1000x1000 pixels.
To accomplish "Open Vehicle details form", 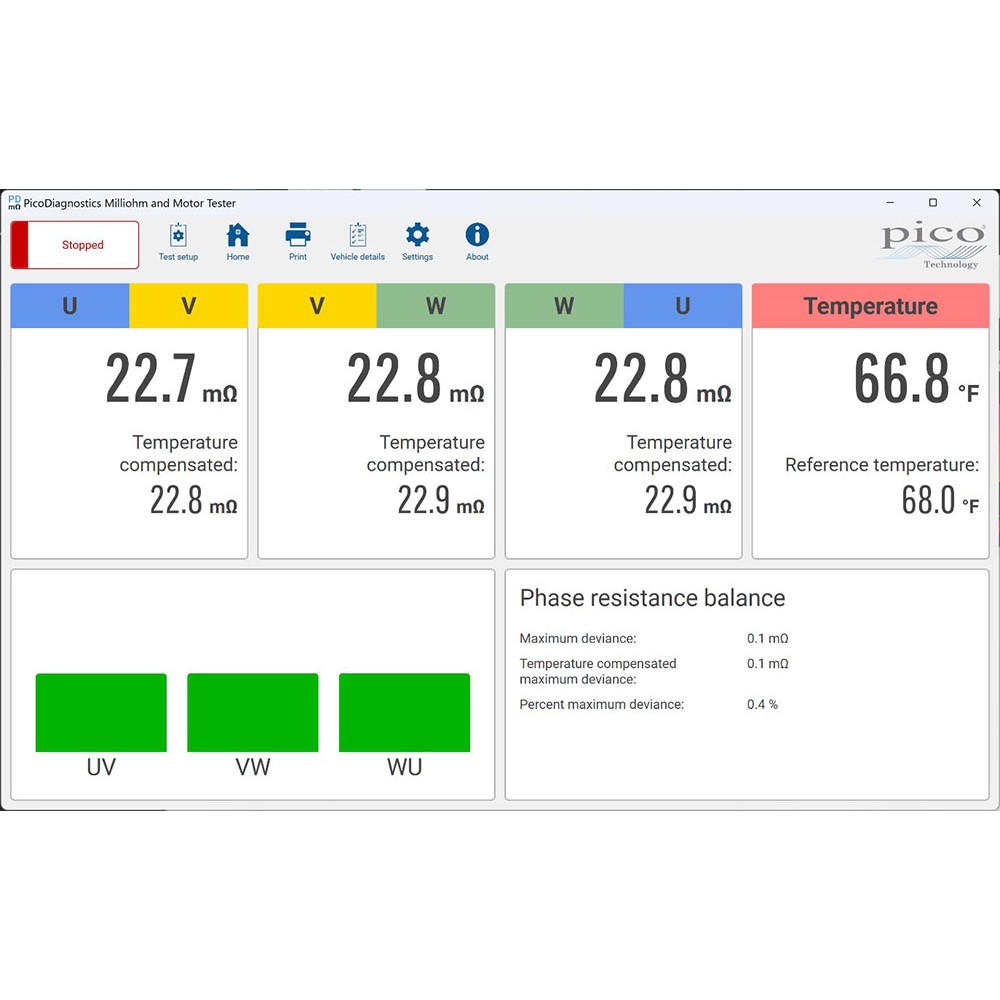I will pos(357,242).
